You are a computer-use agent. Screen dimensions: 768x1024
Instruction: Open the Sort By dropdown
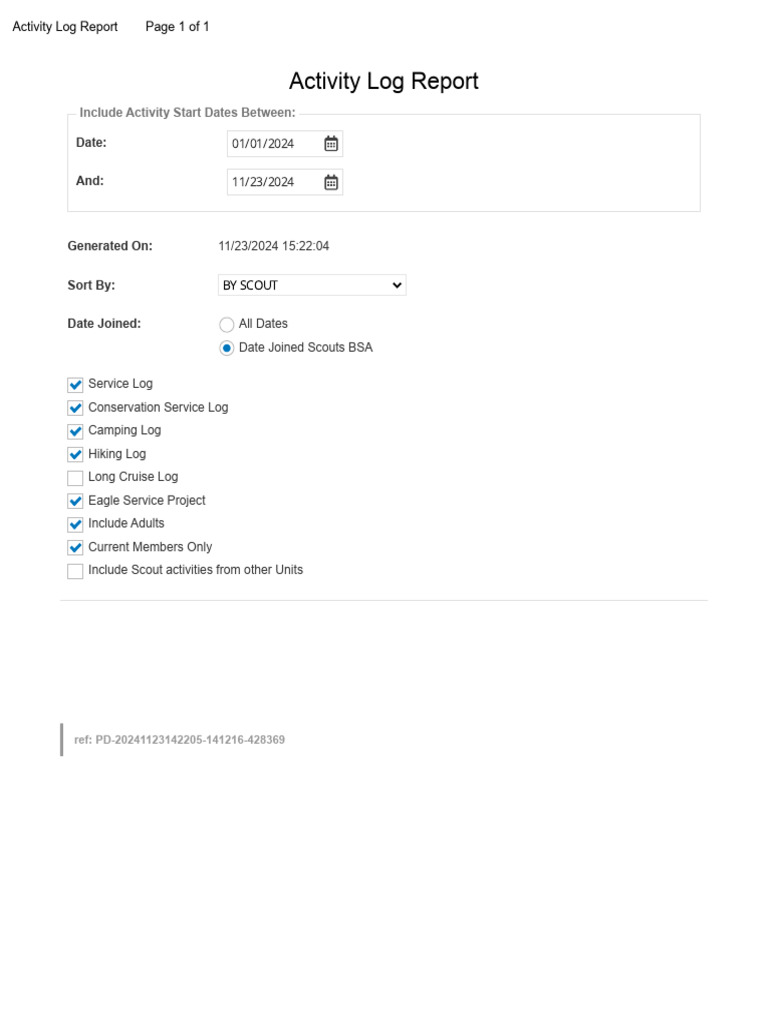coord(312,285)
